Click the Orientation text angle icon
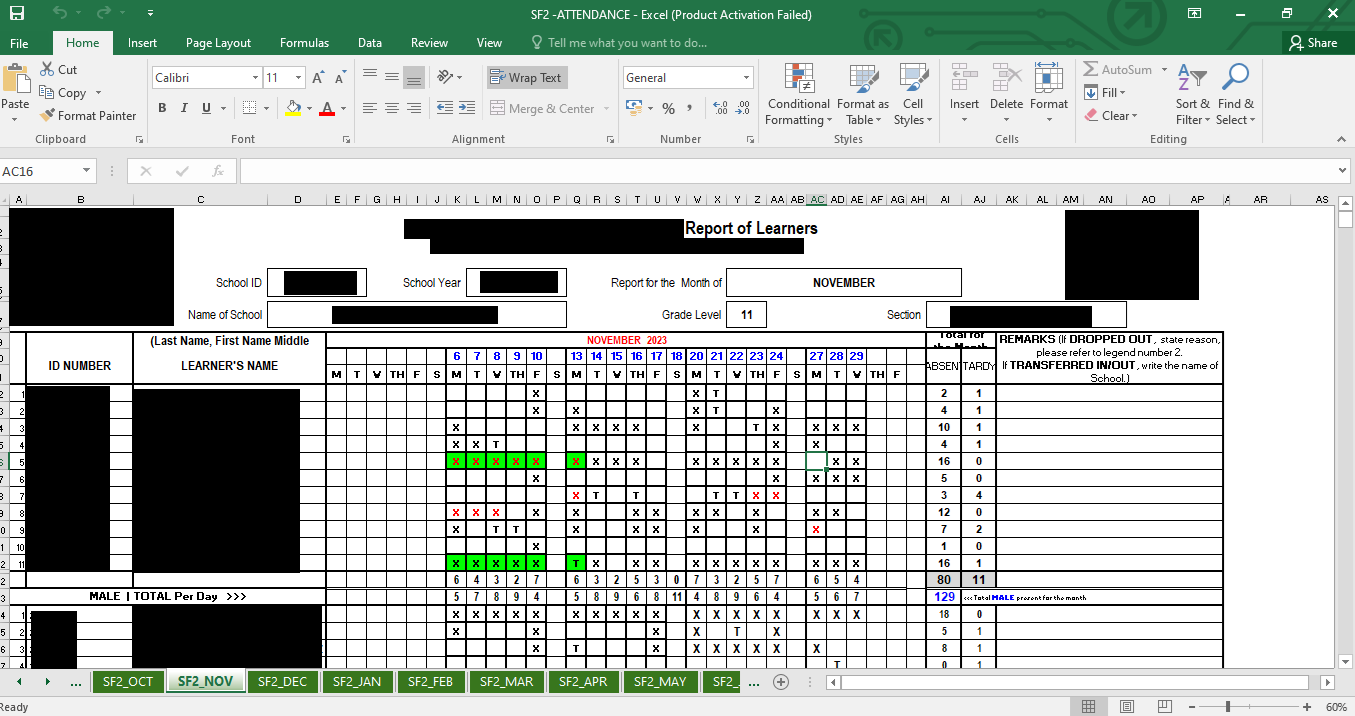 point(445,77)
